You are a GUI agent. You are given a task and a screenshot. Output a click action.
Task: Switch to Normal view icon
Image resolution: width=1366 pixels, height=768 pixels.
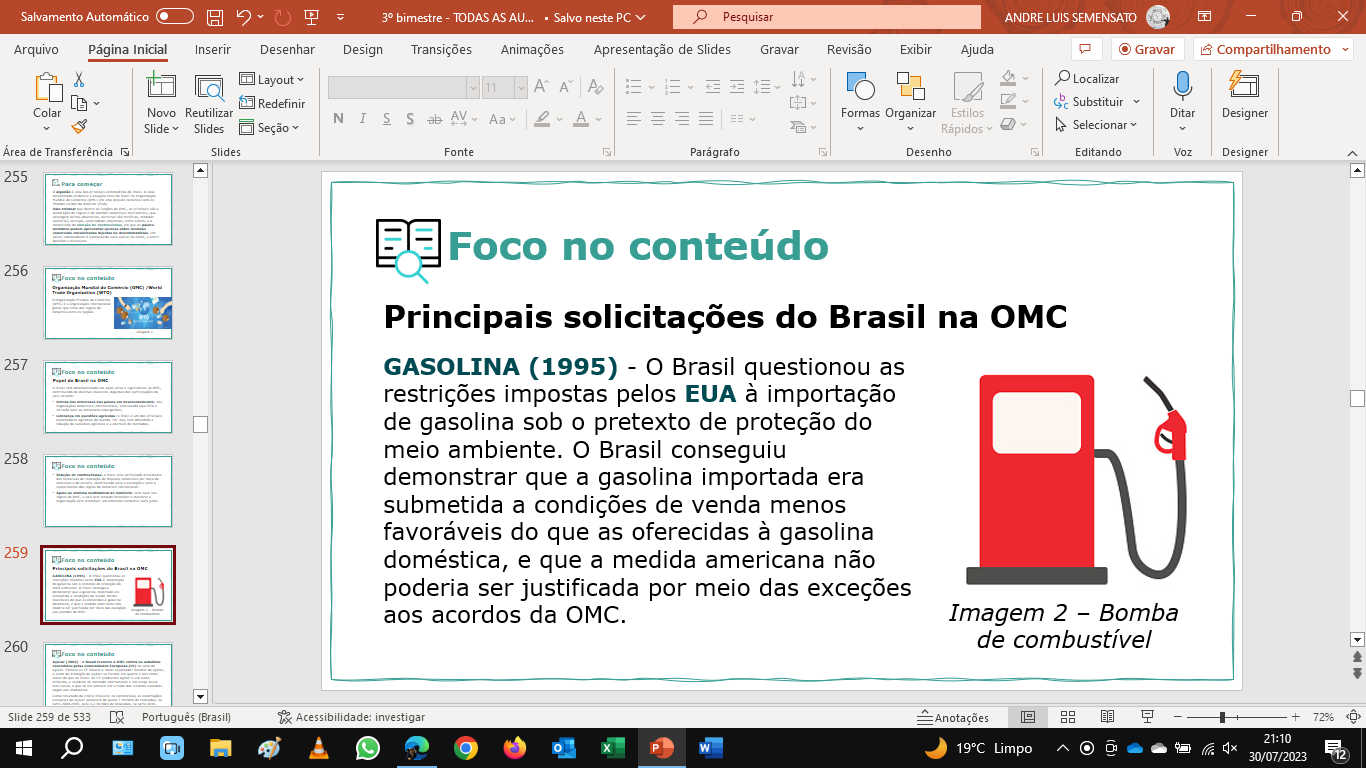pos(1028,717)
